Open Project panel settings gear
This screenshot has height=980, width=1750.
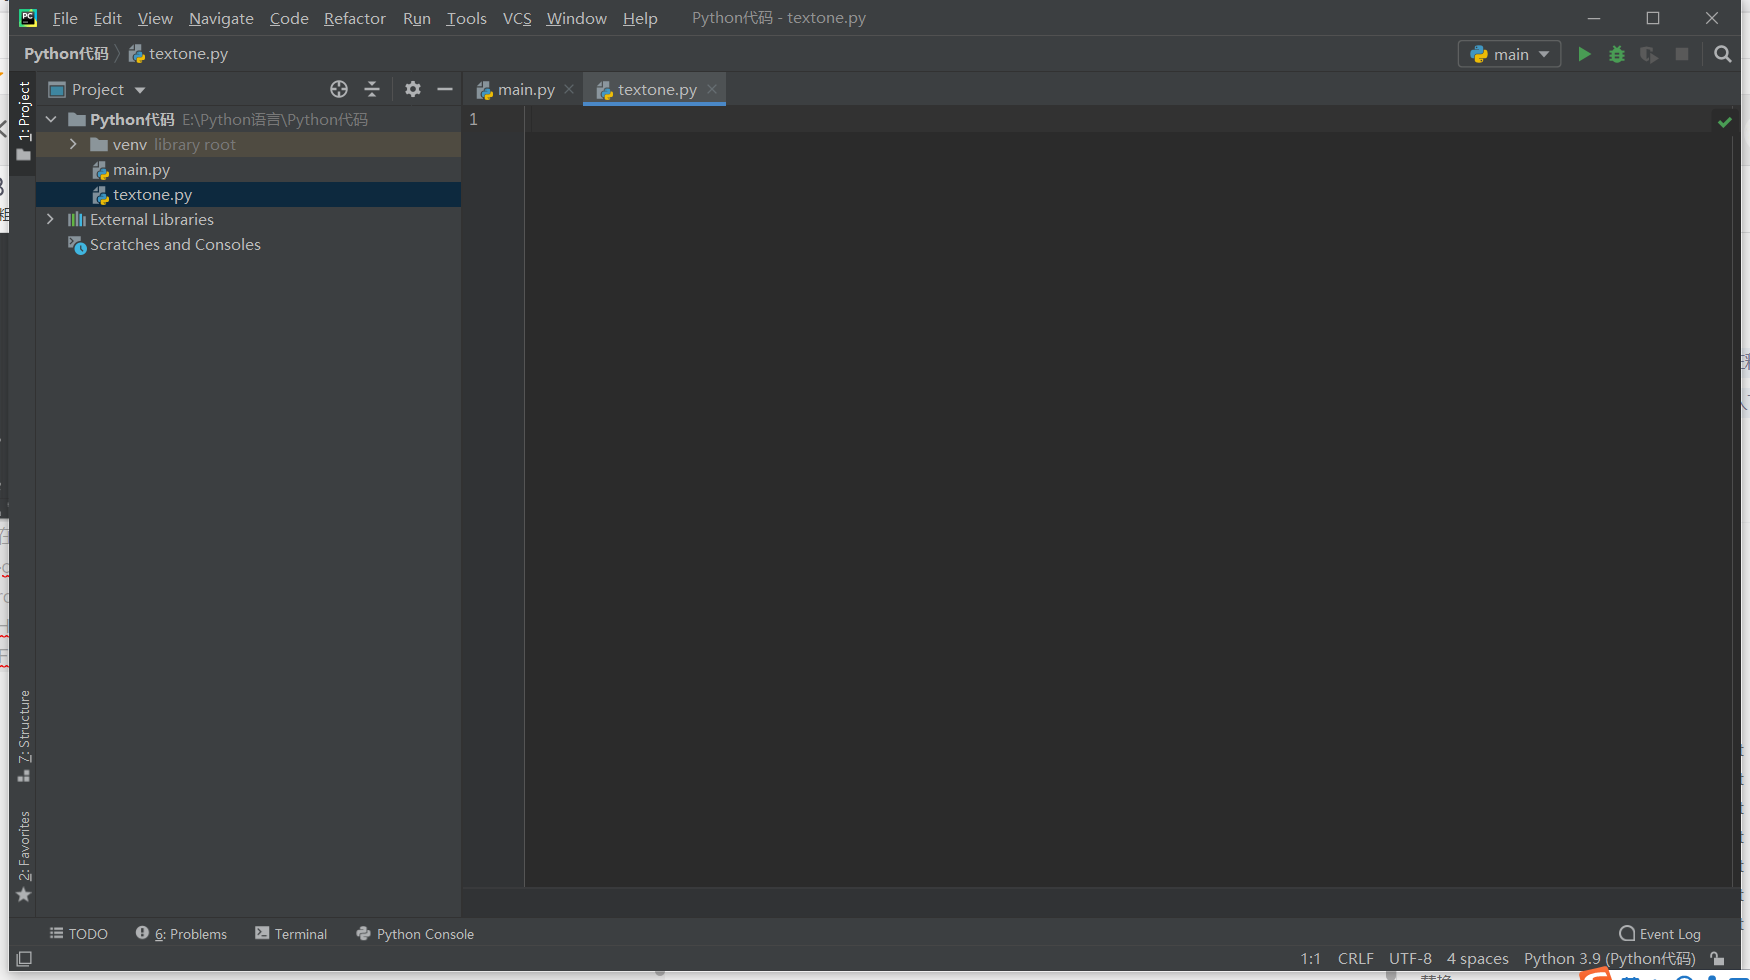coord(413,89)
